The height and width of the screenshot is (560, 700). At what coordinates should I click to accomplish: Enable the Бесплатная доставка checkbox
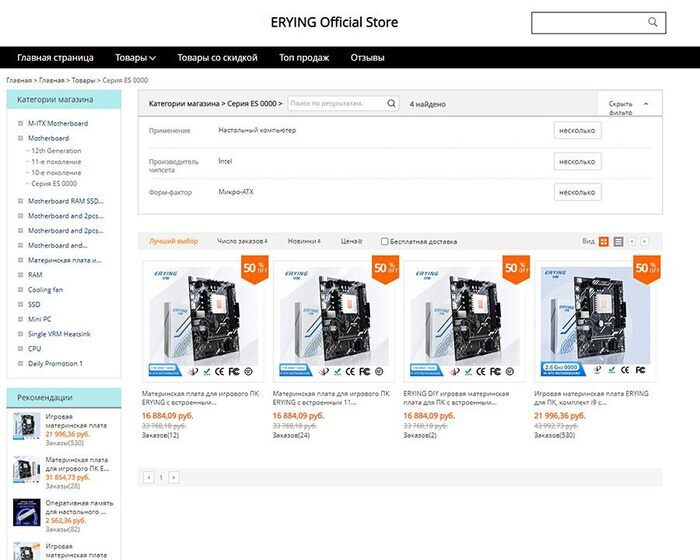coord(384,242)
